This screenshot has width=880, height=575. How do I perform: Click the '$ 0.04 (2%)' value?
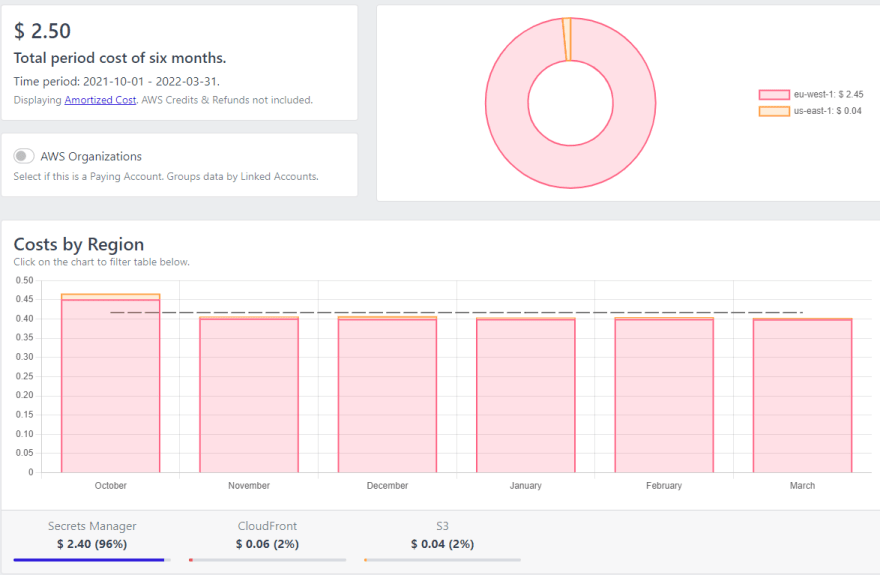click(442, 544)
